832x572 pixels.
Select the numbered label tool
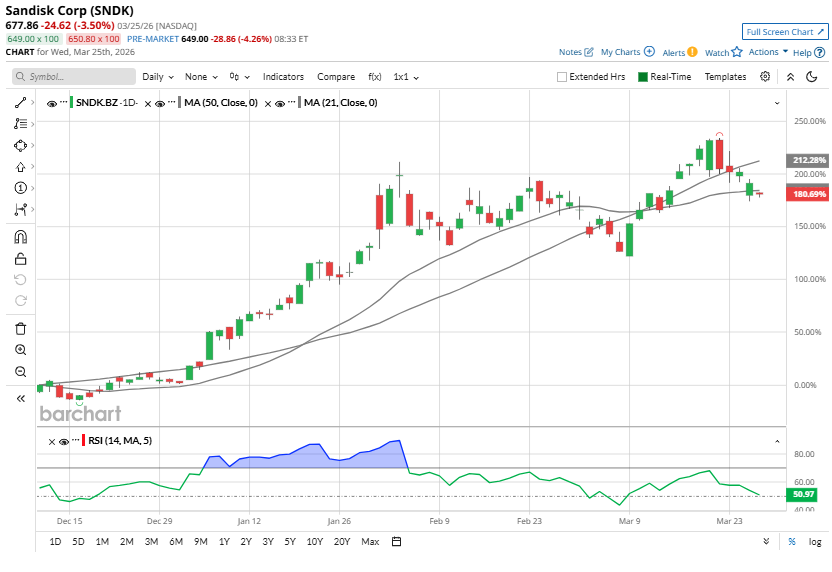(20, 188)
